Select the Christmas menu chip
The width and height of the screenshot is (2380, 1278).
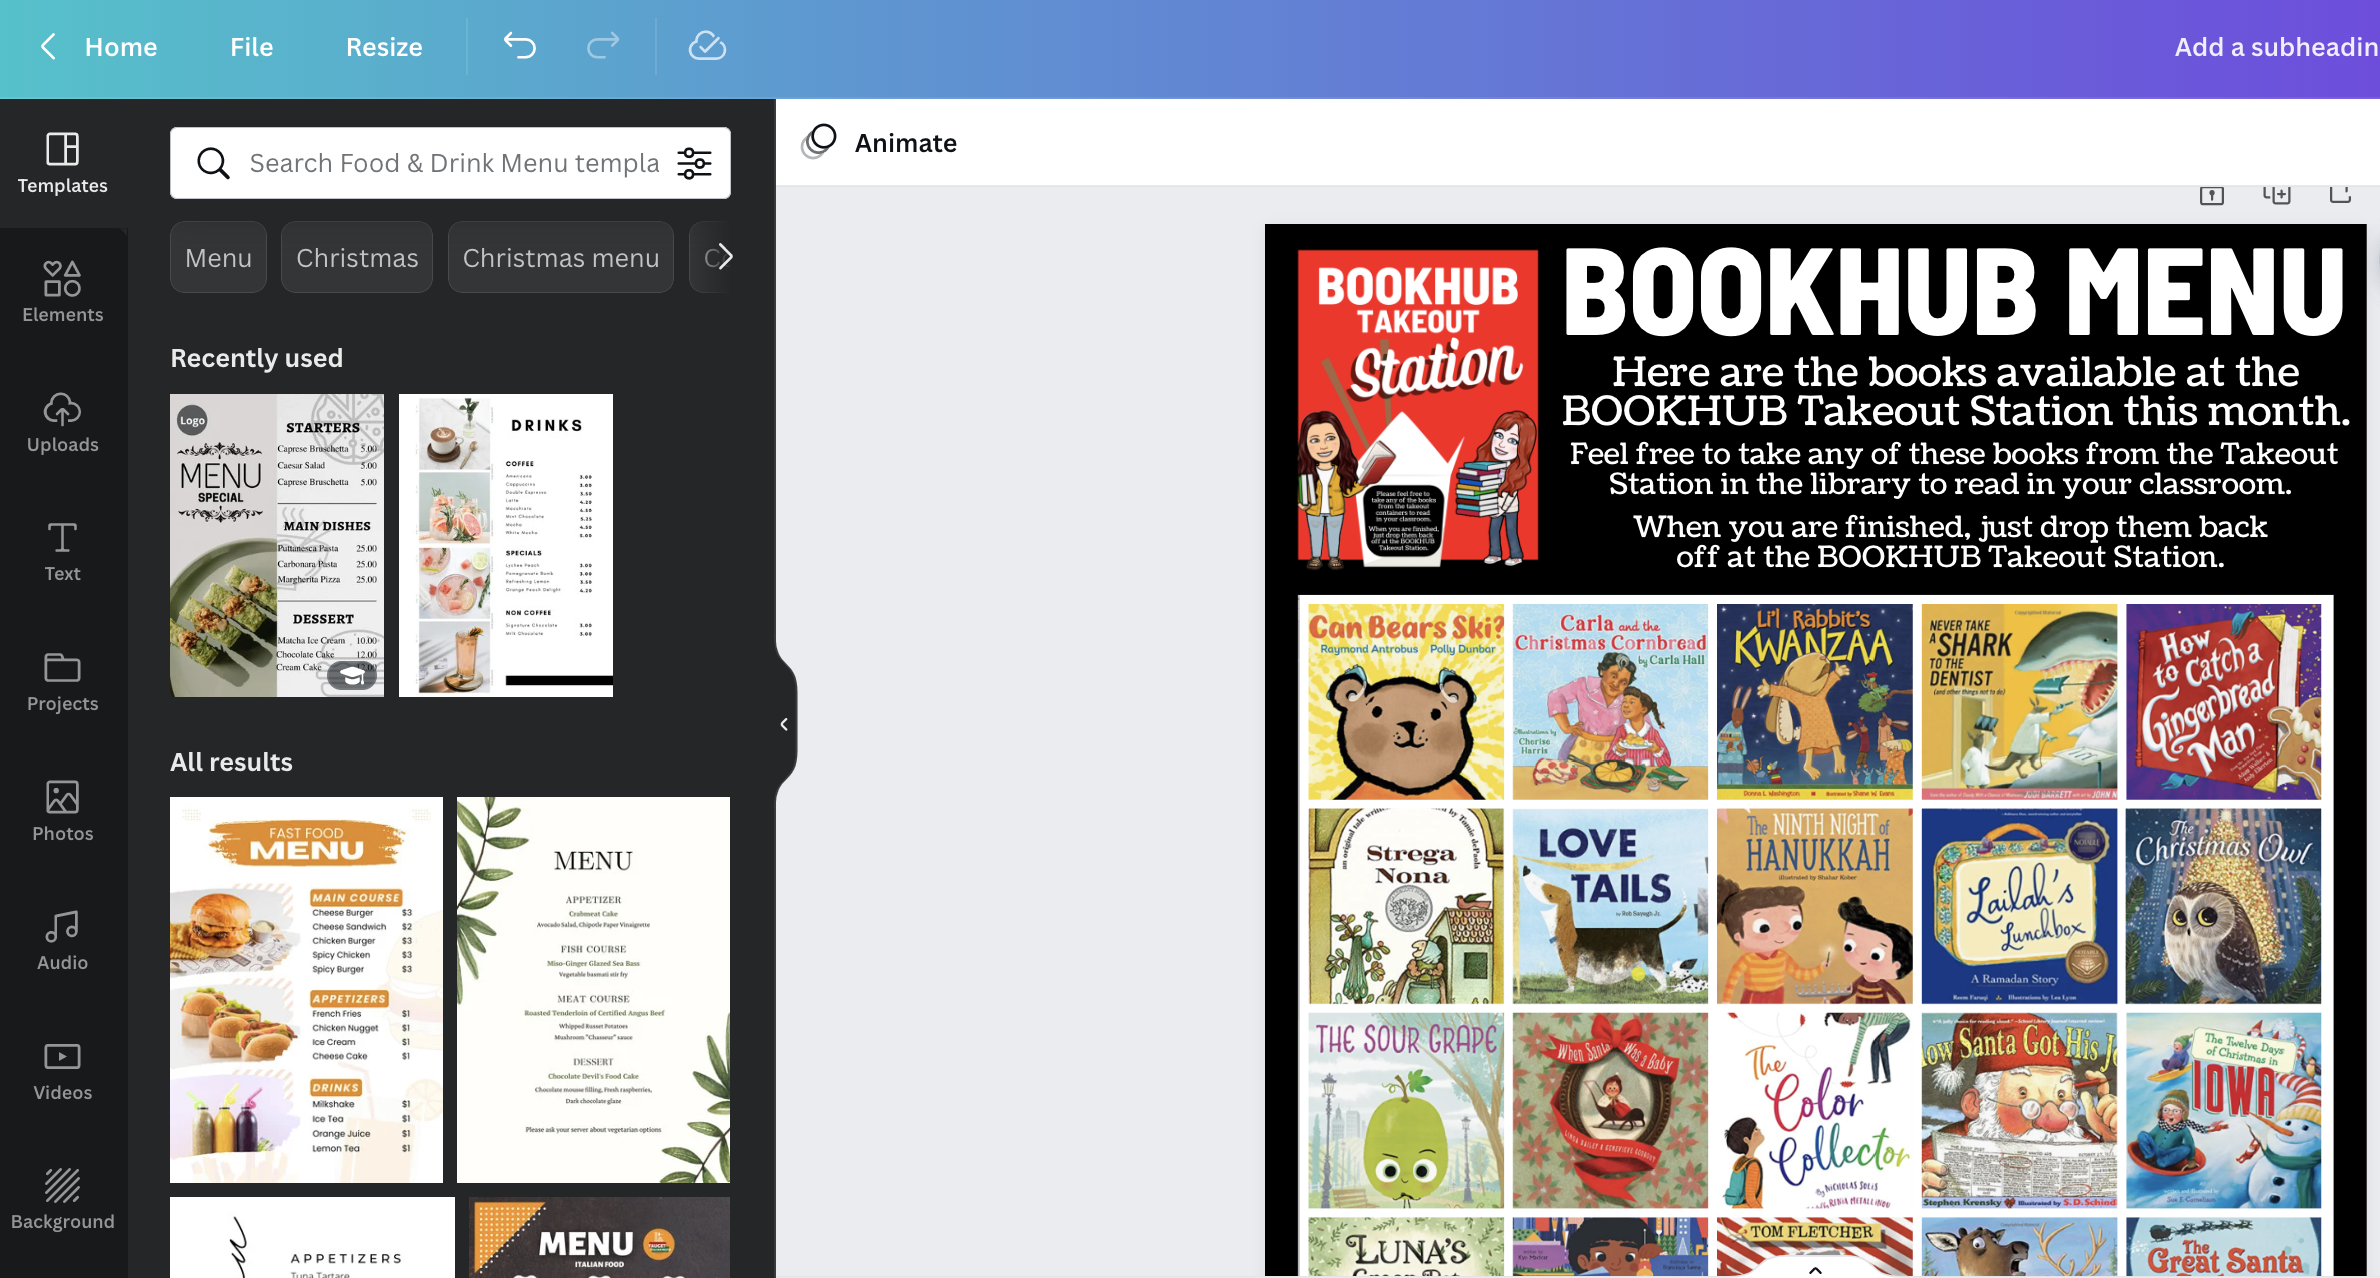[560, 258]
